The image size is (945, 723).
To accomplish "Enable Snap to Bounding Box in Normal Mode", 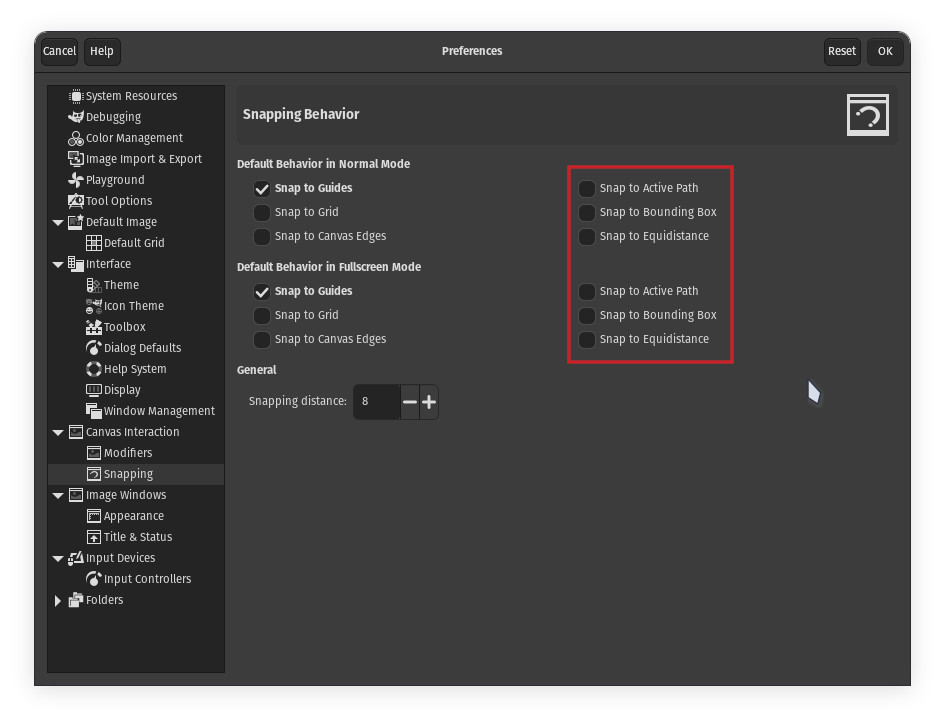I will coord(586,212).
